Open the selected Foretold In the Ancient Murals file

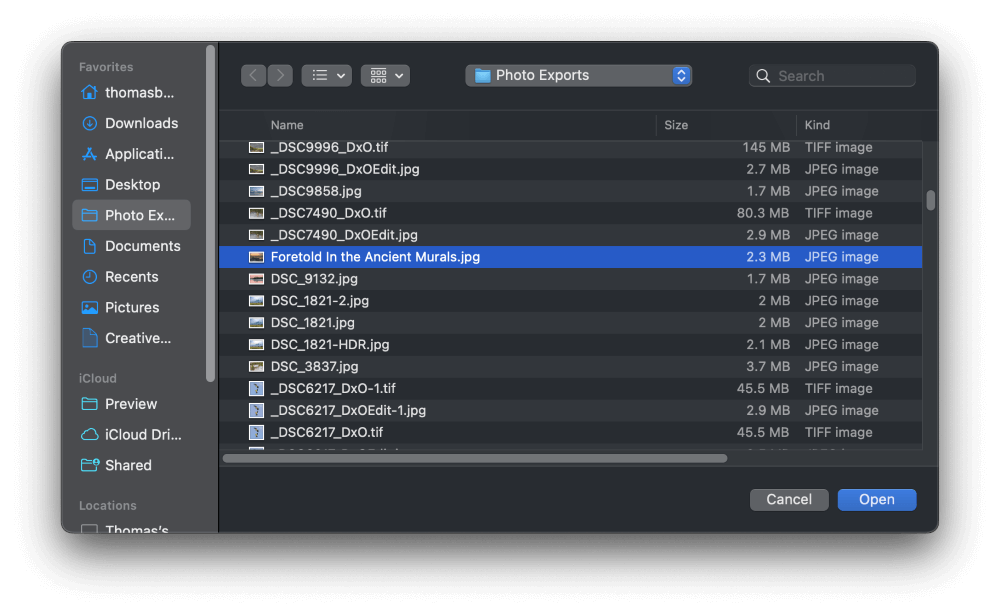coord(876,499)
